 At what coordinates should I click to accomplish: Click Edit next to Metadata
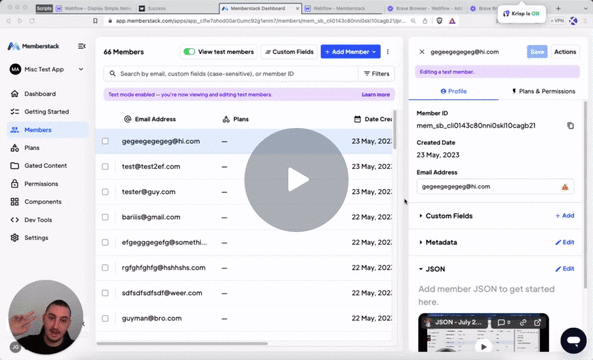coord(565,242)
